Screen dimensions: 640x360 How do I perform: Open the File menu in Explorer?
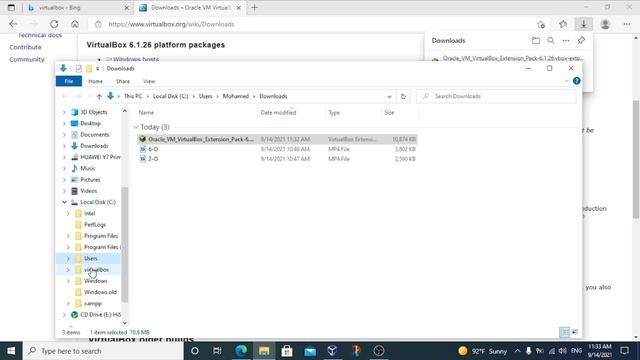click(x=69, y=81)
